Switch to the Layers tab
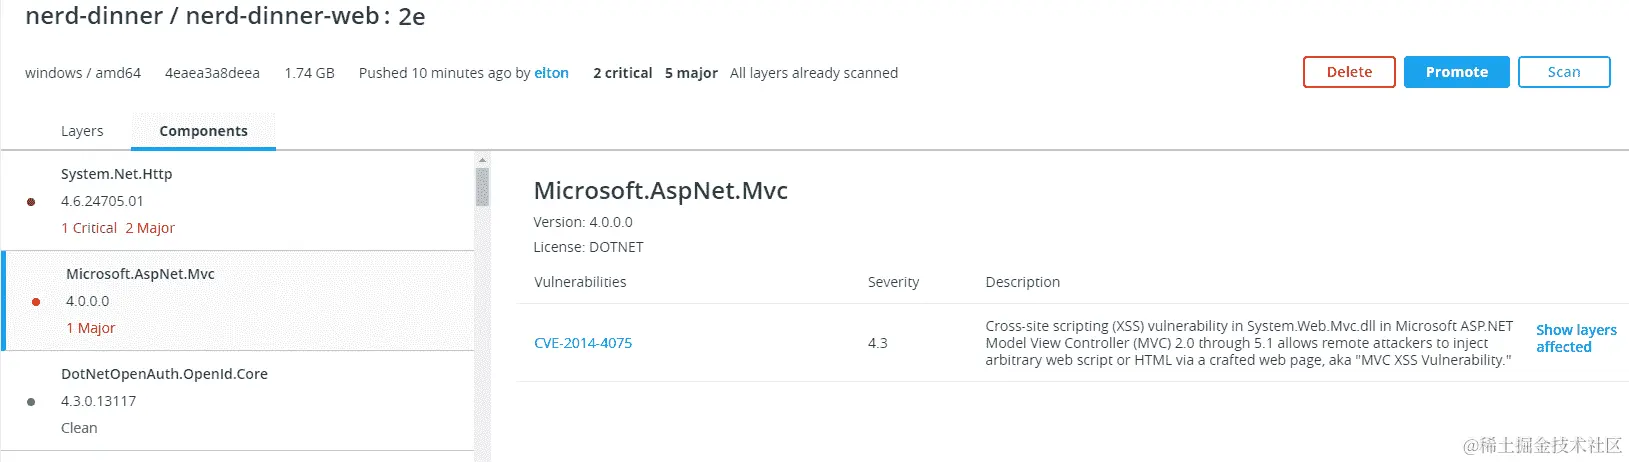 82,131
